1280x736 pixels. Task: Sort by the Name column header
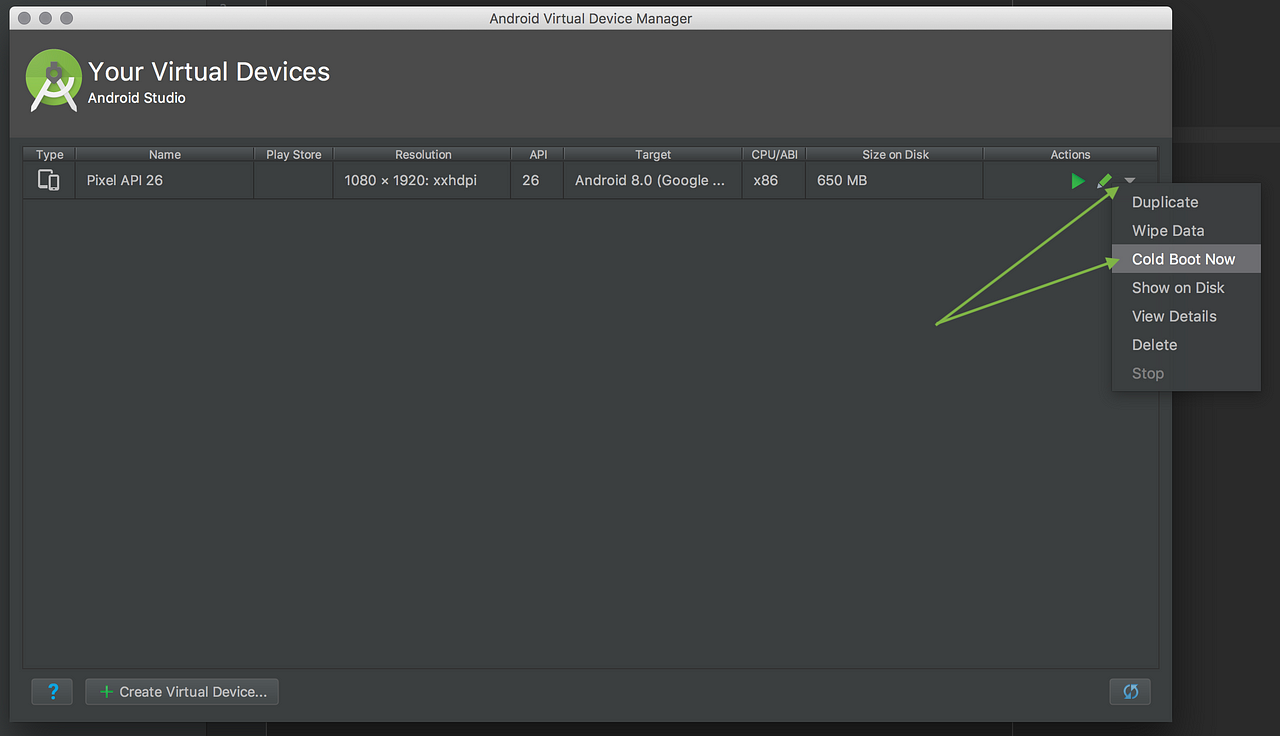pos(165,154)
